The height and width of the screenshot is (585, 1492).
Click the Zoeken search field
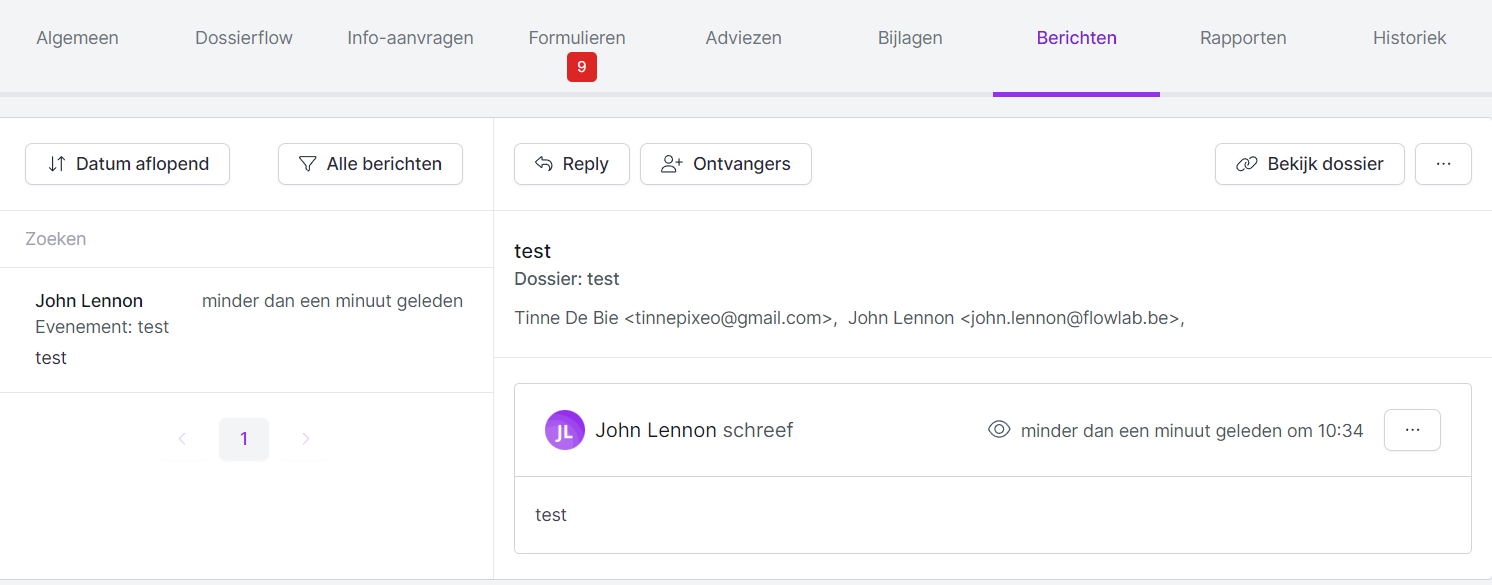246,239
